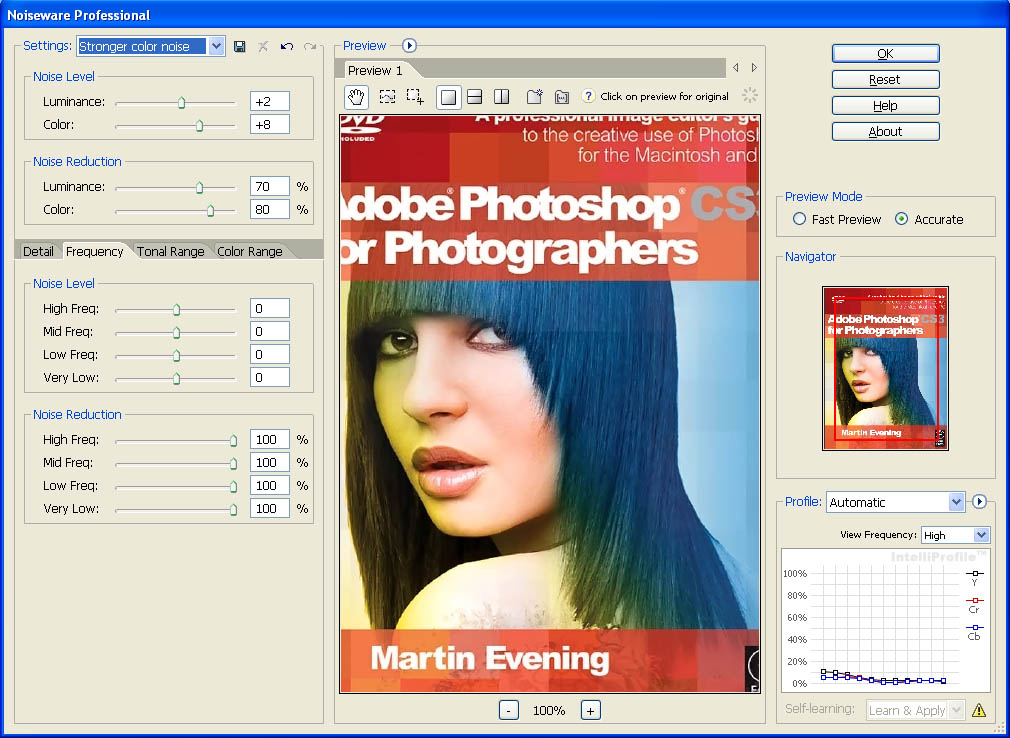Screen dimensions: 1010x738
Task: Open the Settings preset dropdown
Action: coord(217,46)
